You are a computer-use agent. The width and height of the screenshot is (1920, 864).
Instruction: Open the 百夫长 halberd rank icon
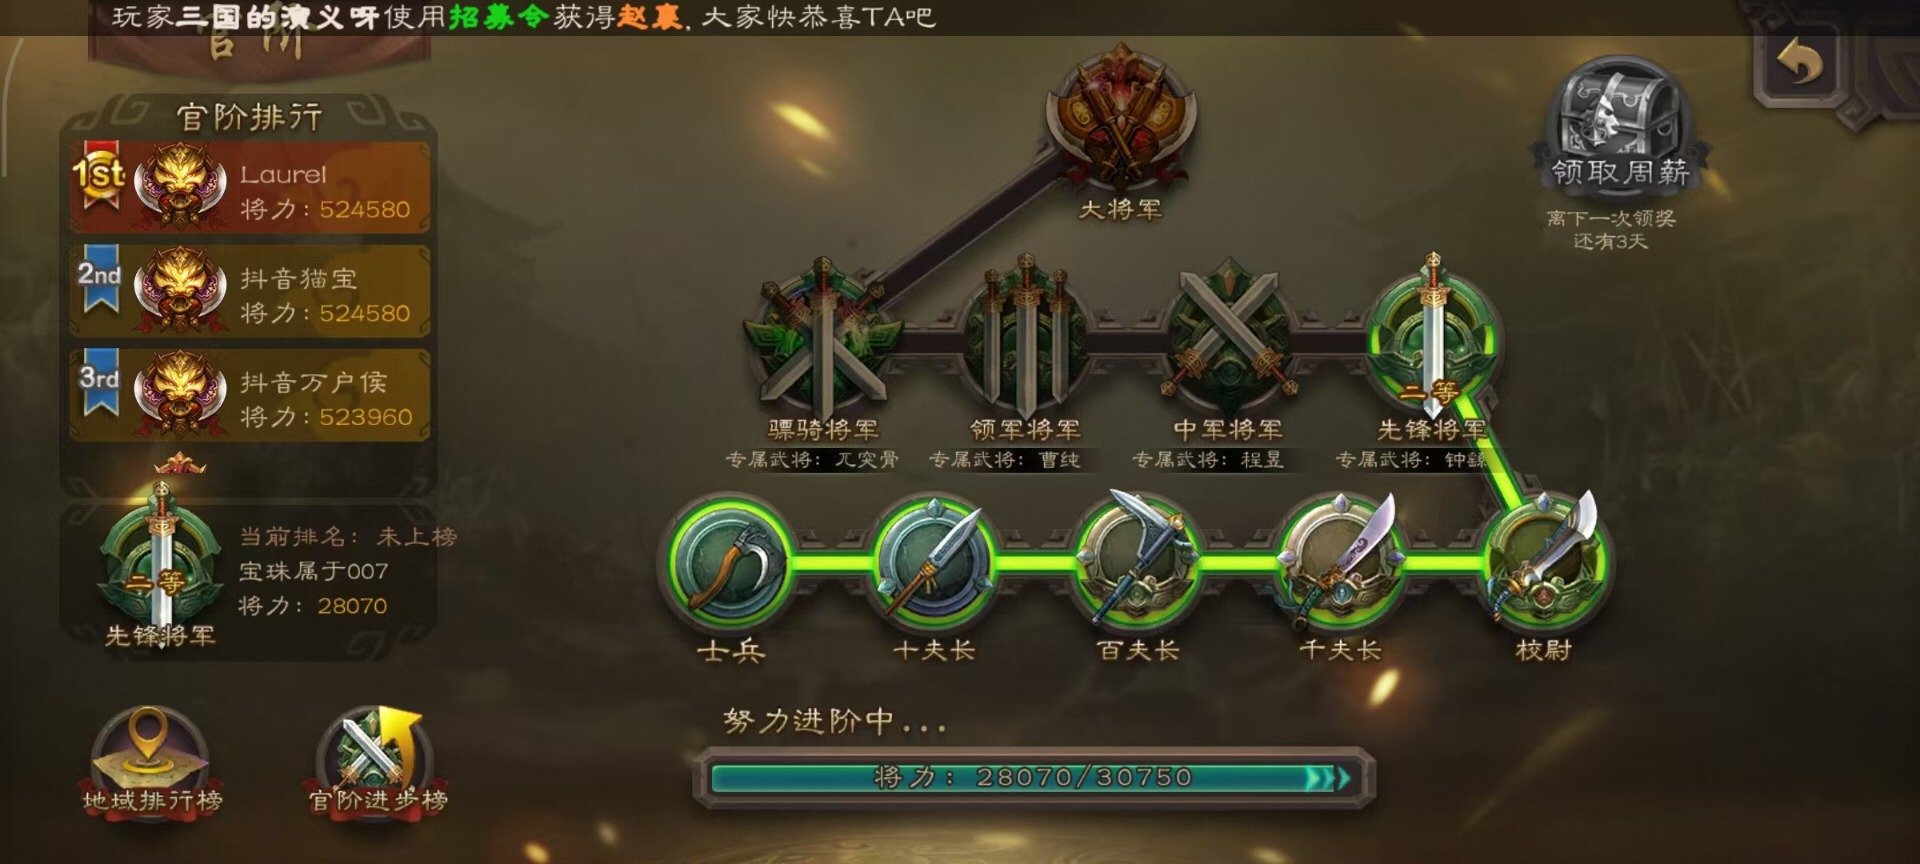click(1137, 562)
